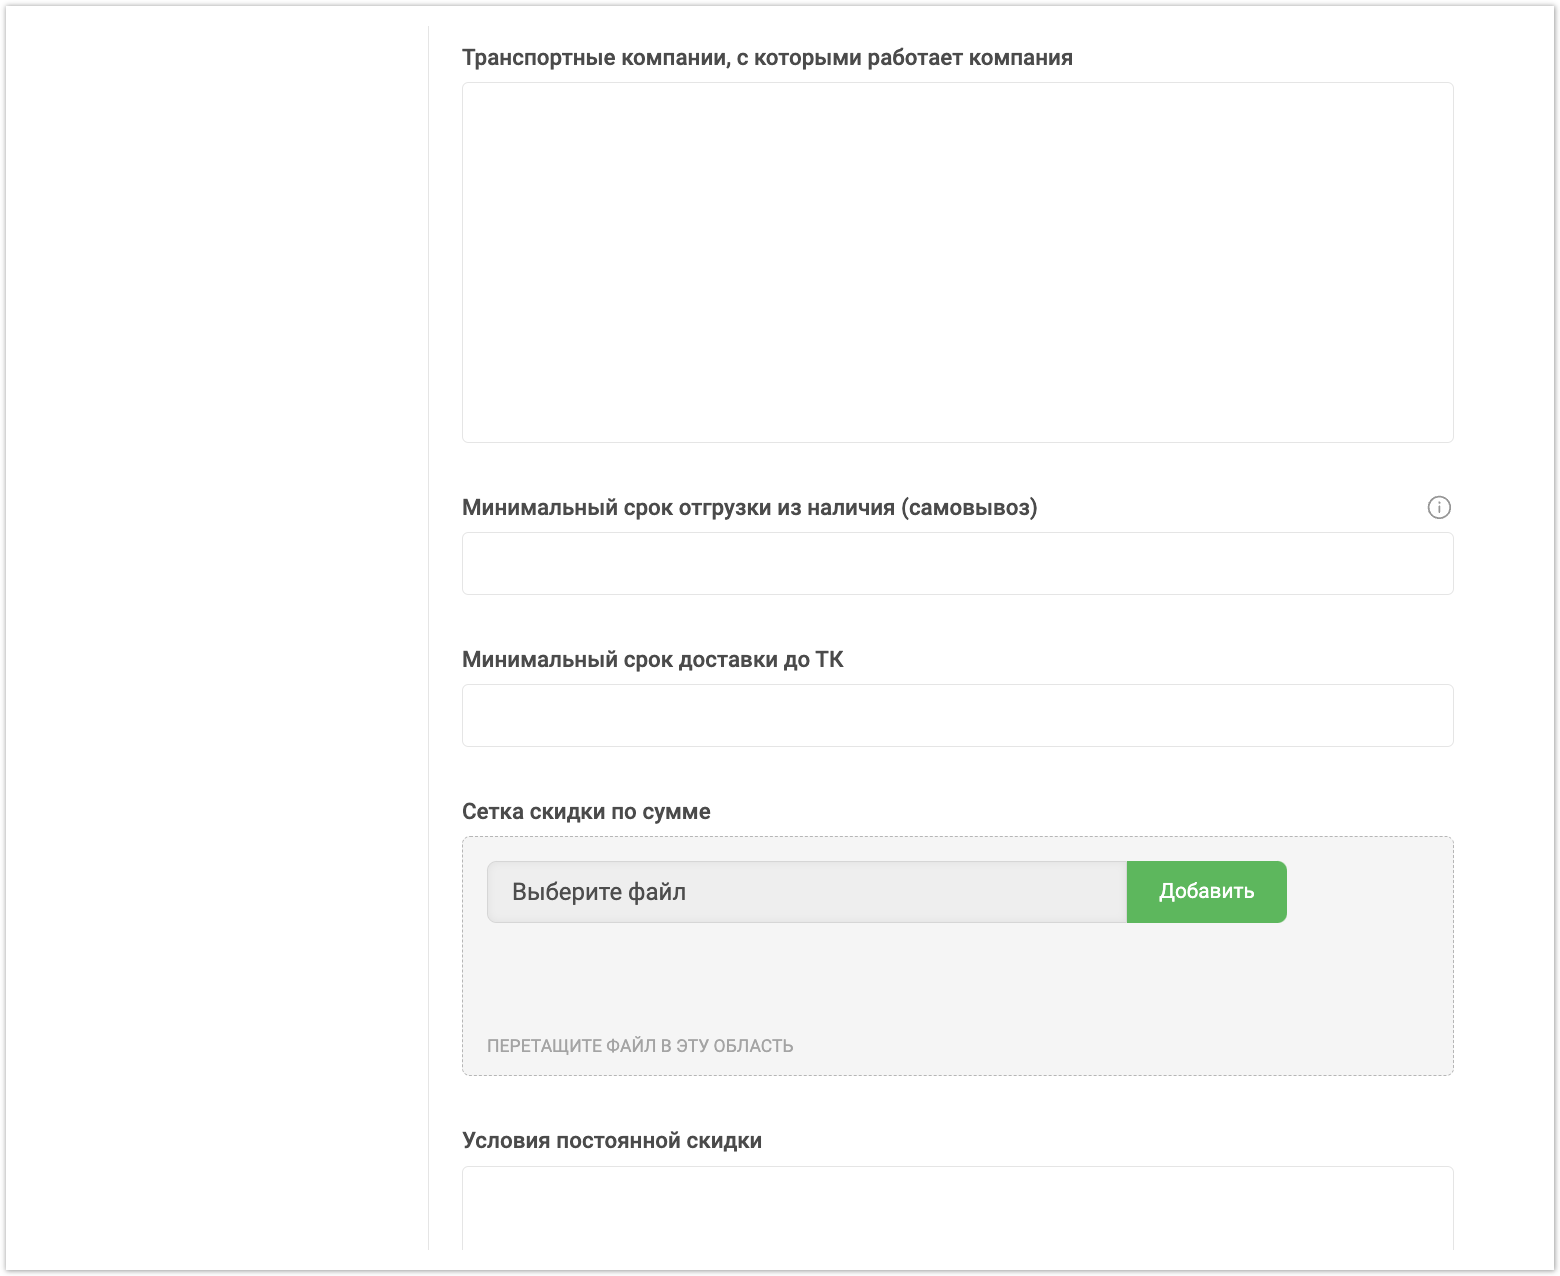Click the permanent discount conditions text area
The image size is (1560, 1276).
click(957, 1208)
